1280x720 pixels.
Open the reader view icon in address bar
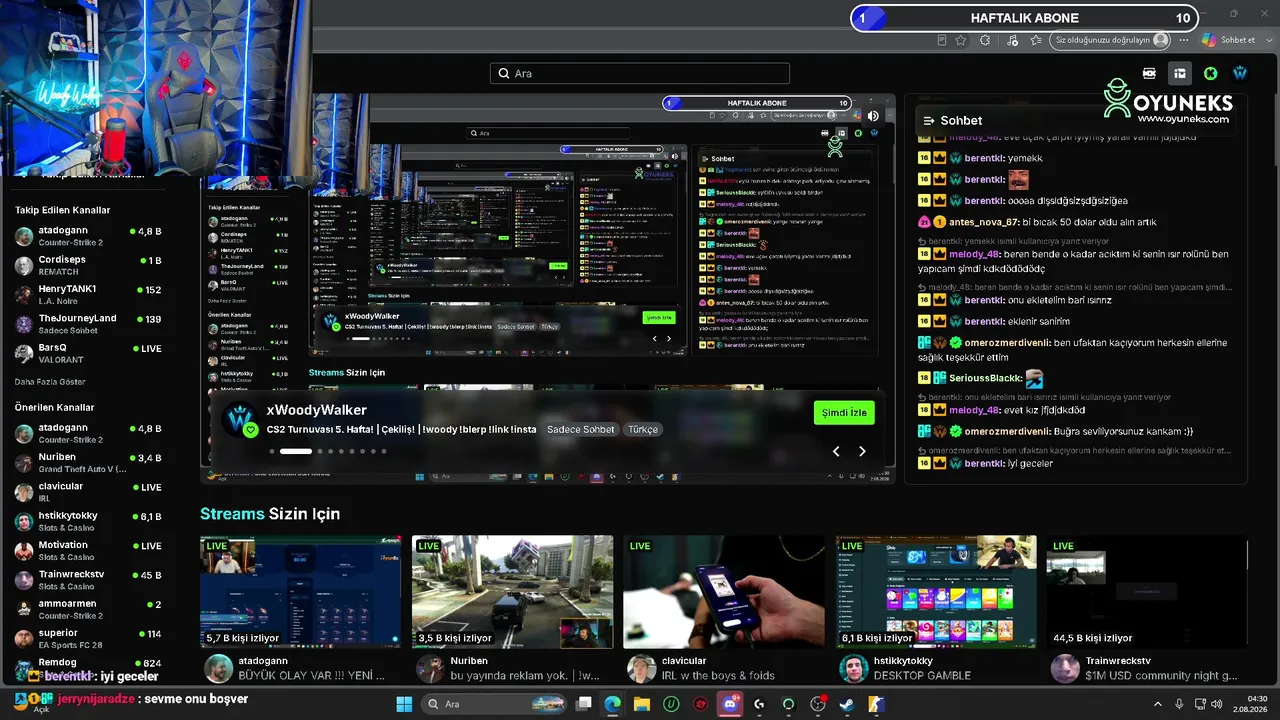click(941, 40)
